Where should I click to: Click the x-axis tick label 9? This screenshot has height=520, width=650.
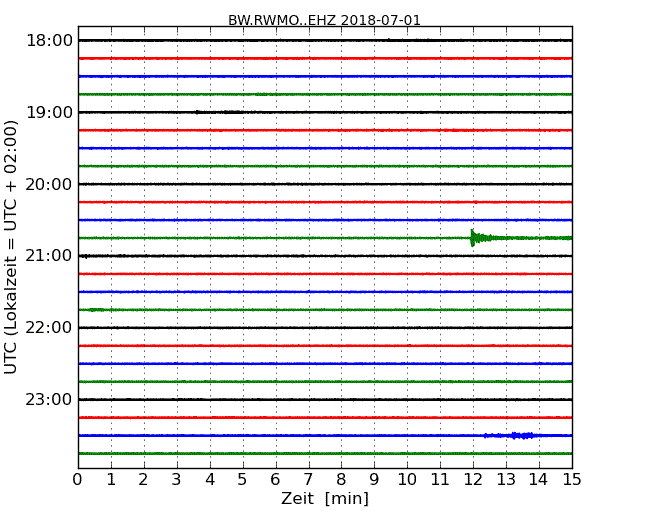(x=374, y=480)
